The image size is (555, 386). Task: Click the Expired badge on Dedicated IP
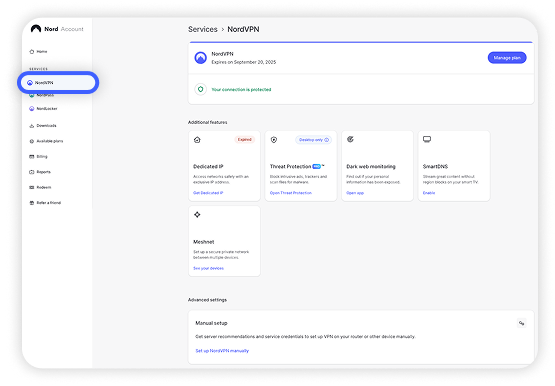[244, 140]
